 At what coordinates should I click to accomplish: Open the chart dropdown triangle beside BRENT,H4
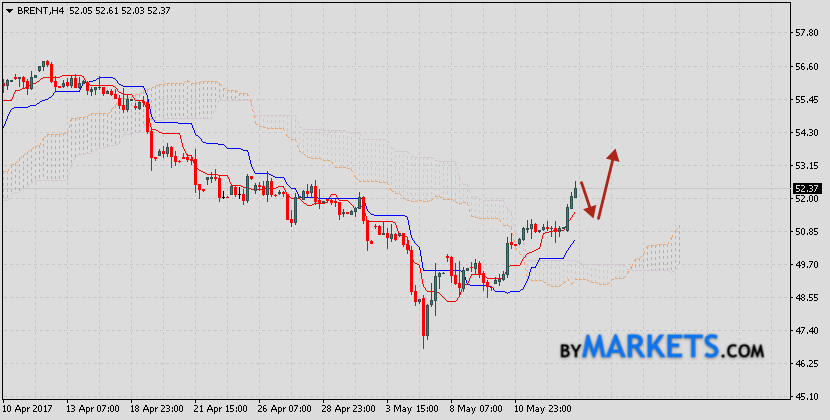pyautogui.click(x=9, y=8)
